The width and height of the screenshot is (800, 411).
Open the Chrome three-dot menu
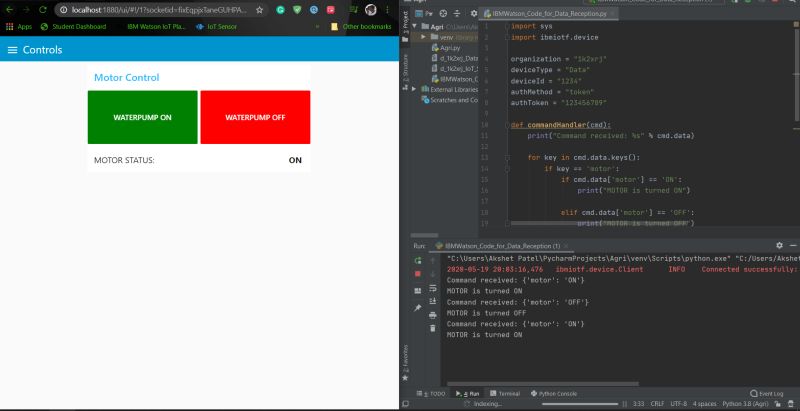(x=388, y=10)
